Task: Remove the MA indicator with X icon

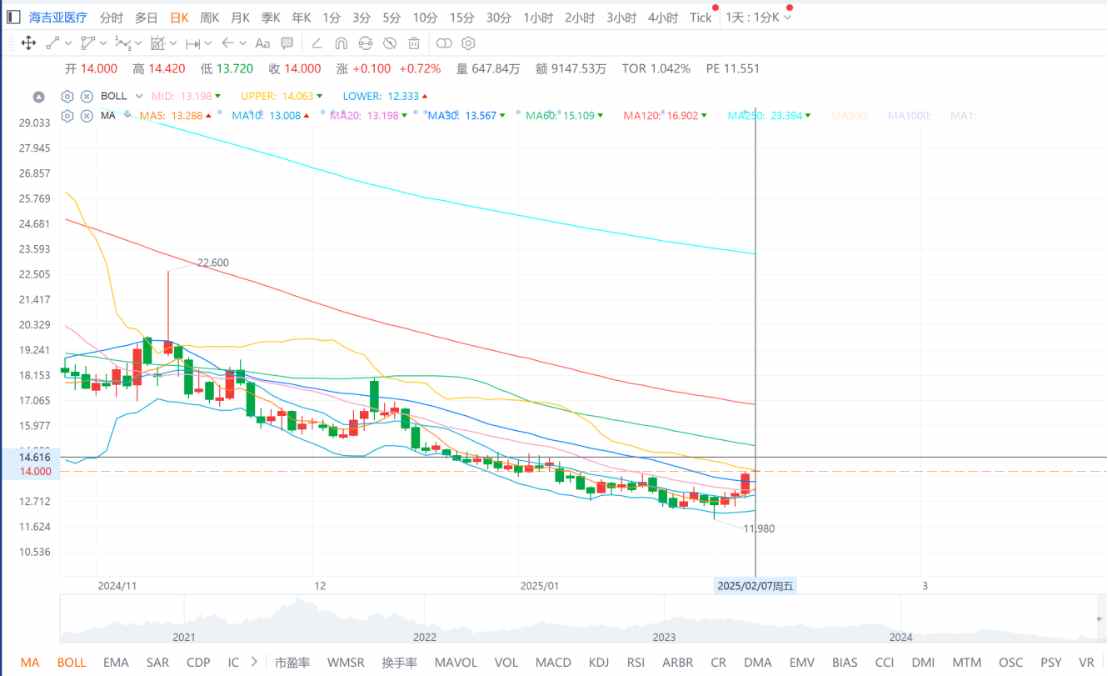Action: [87, 116]
